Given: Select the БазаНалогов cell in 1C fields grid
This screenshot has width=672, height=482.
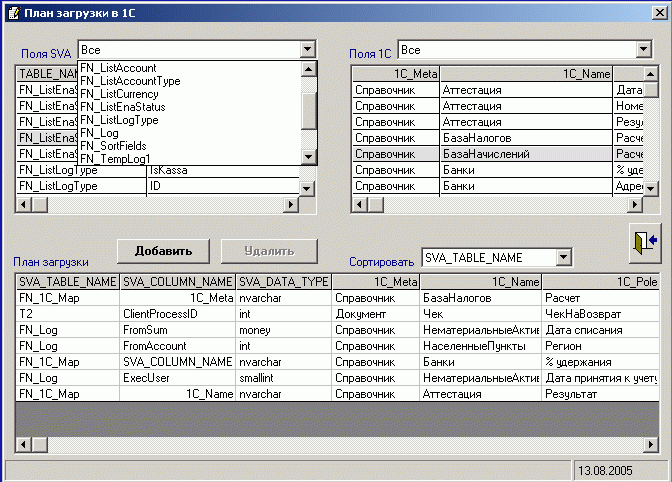Looking at the screenshot, I should coord(527,138).
